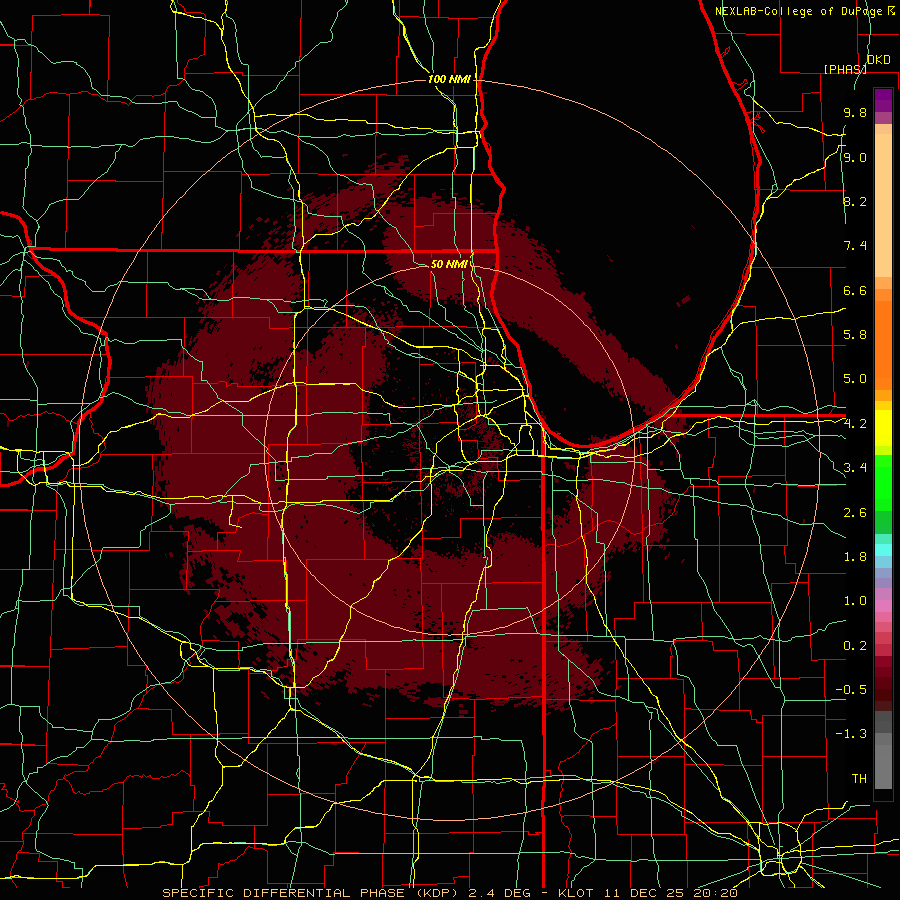Click the [PHAS] units label
This screenshot has width=900, height=900.
845,69
